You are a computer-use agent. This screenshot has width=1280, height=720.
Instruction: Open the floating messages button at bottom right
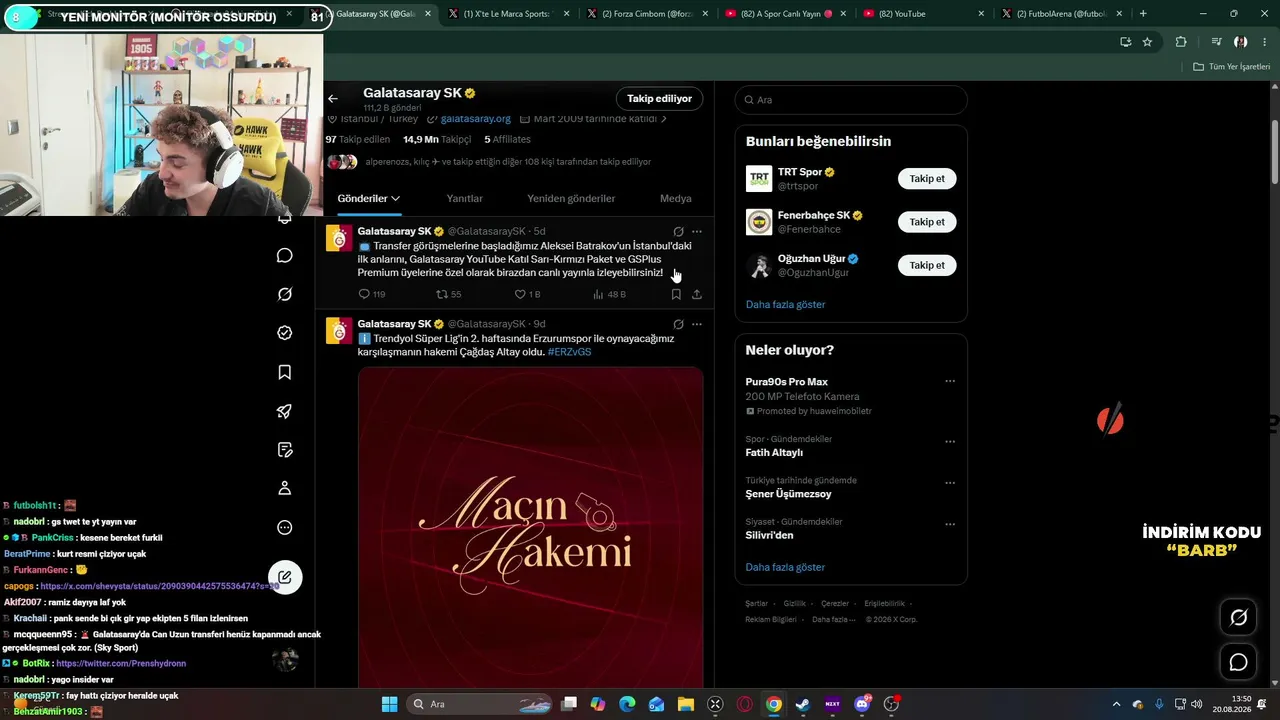pos(1238,662)
